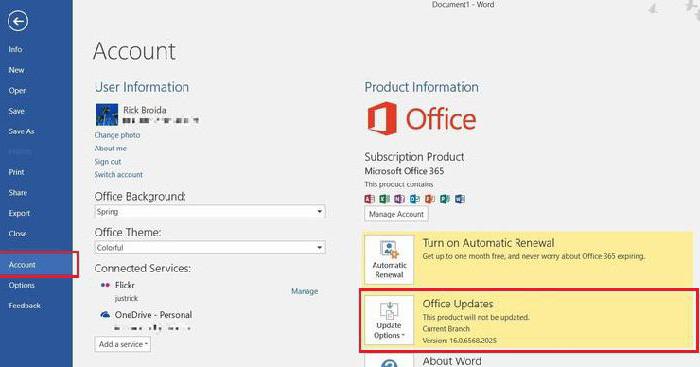
Task: Click the Turn on Automatic Renewal heading
Action: (x=488, y=243)
